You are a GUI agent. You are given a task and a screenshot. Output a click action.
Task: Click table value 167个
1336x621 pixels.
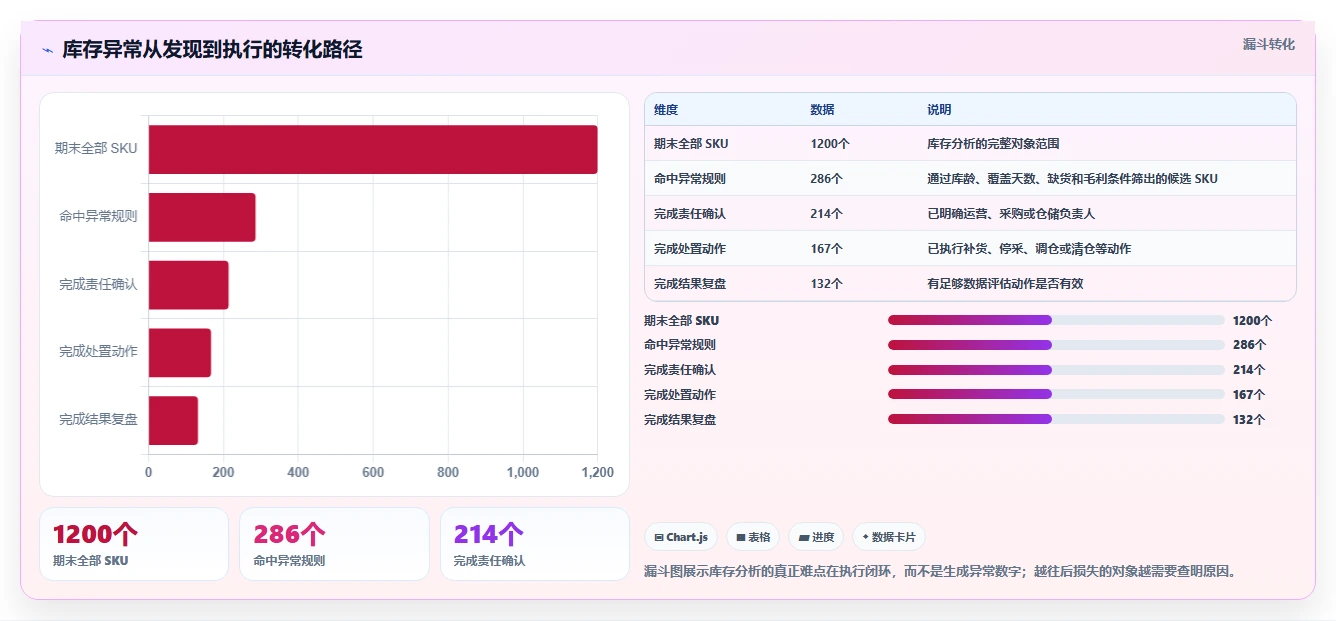pos(827,249)
